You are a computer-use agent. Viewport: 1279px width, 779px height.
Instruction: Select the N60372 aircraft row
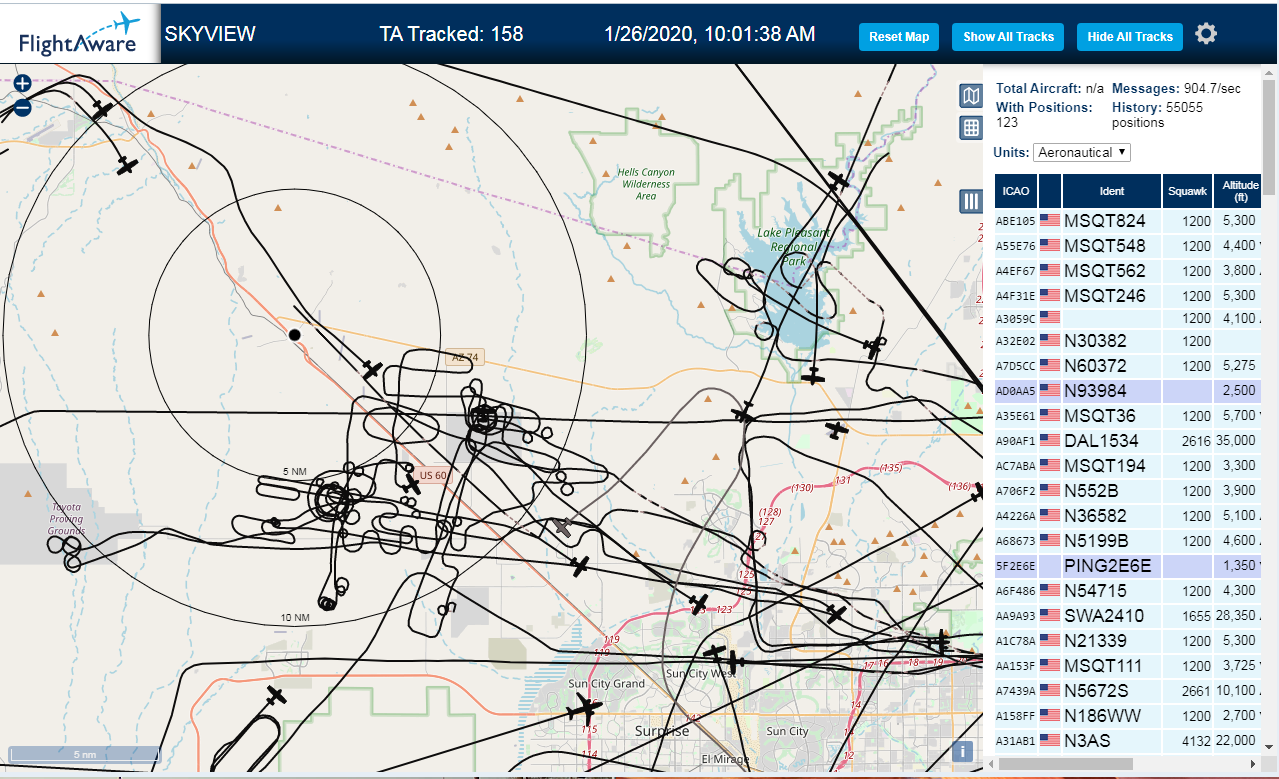tap(1128, 366)
